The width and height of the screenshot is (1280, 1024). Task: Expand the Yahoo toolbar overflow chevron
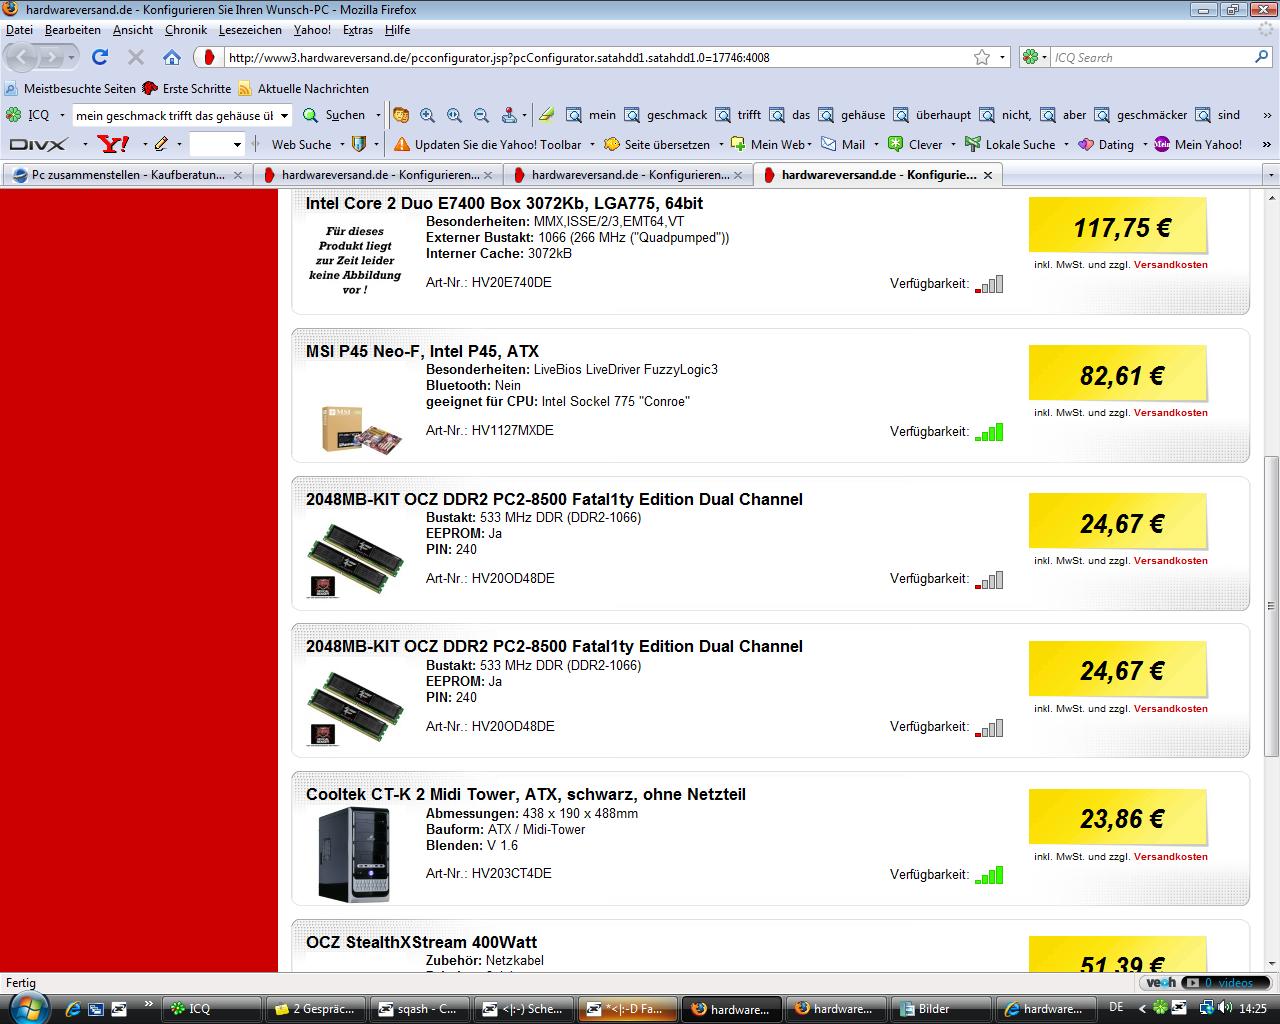click(1267, 144)
